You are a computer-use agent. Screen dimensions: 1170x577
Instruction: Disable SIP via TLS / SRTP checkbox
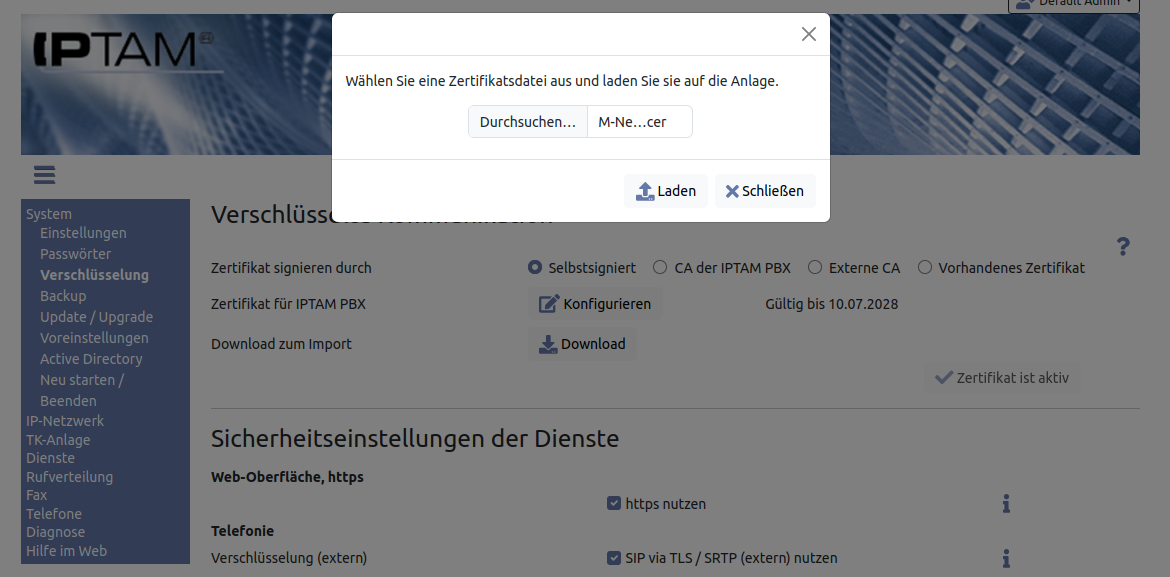[614, 558]
